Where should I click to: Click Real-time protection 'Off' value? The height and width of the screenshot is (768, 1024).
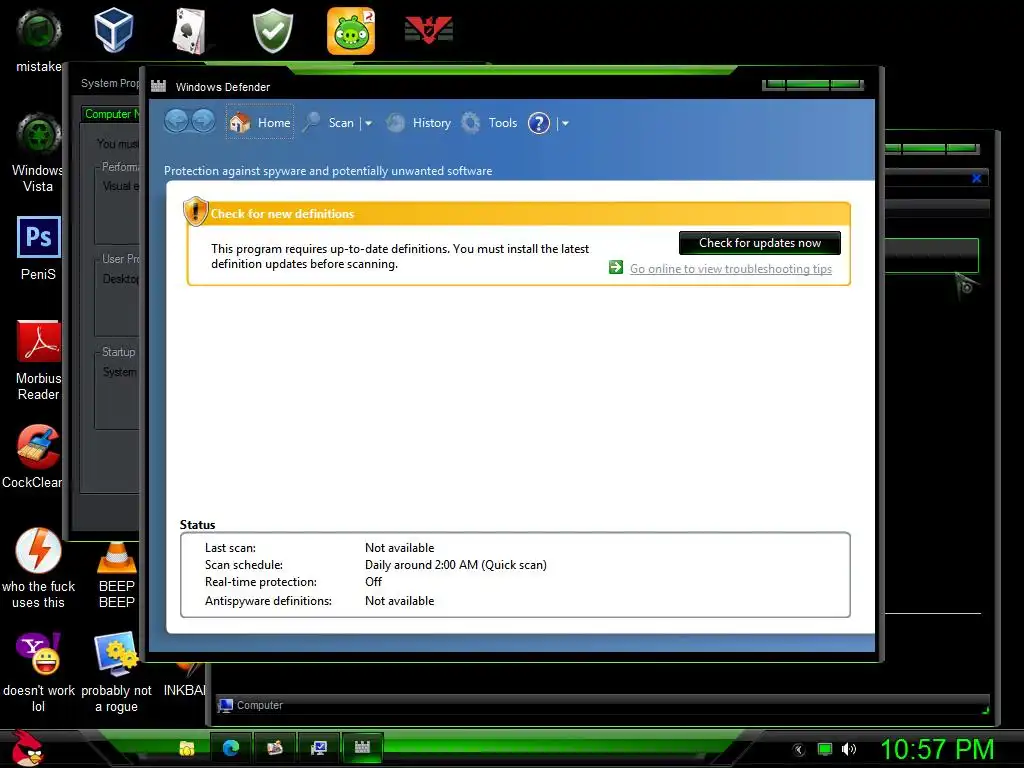[374, 582]
